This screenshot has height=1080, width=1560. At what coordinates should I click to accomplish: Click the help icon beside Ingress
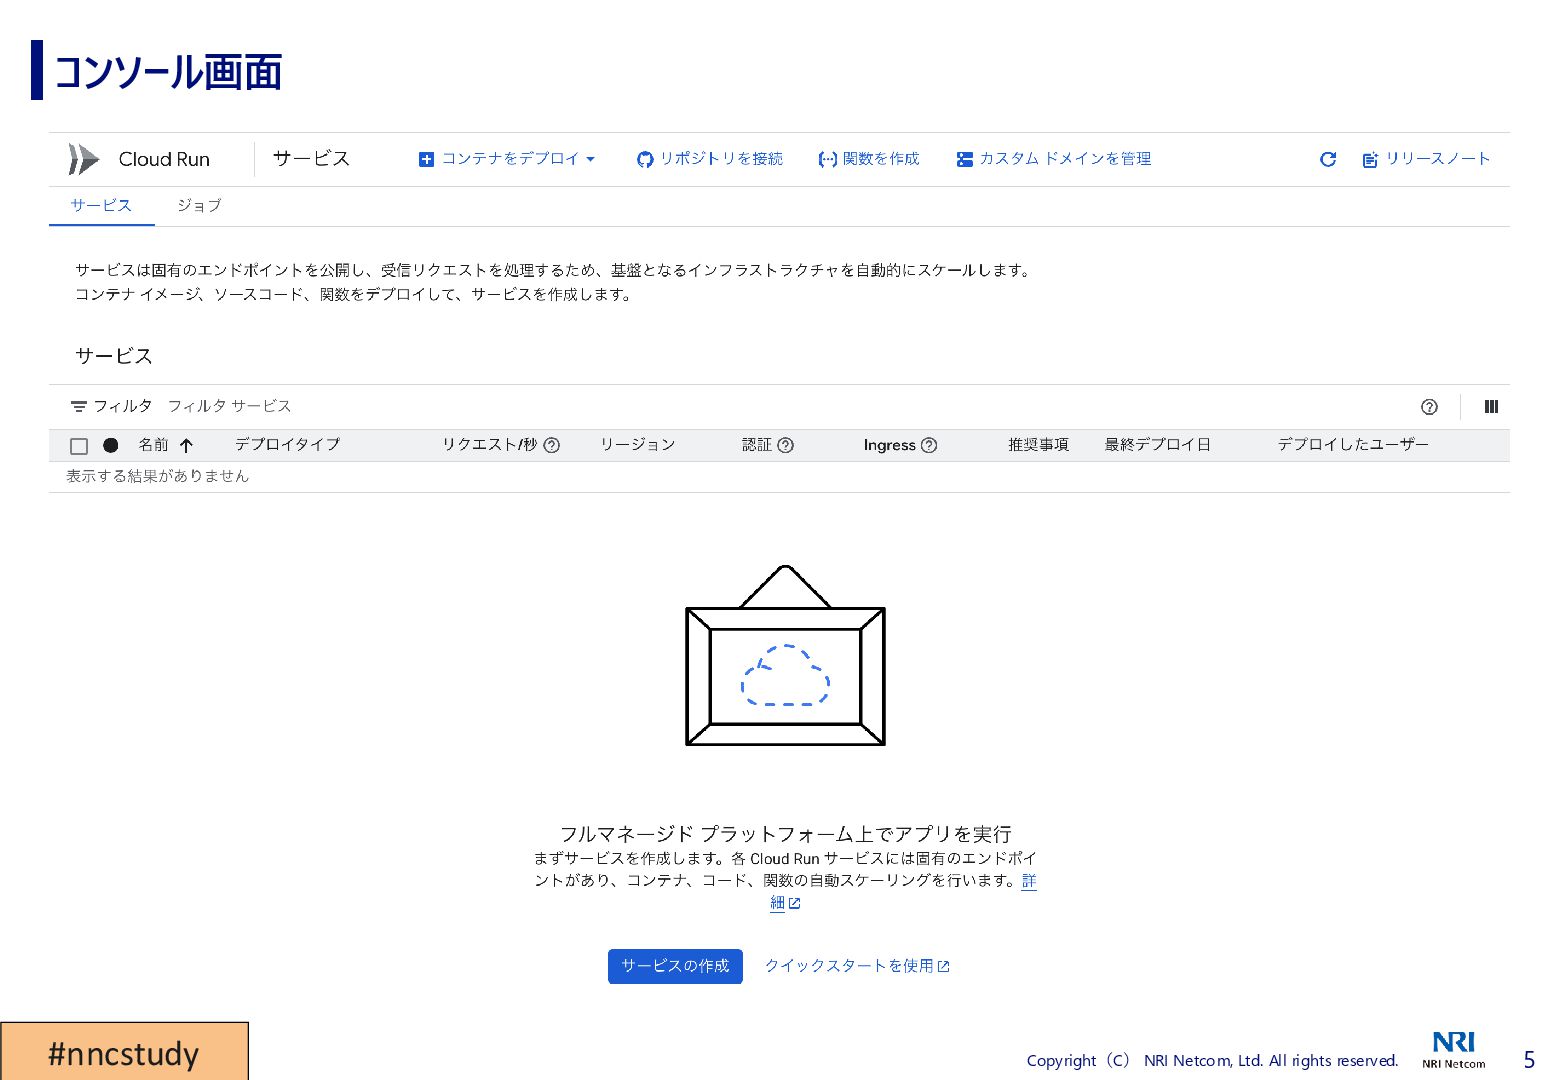click(x=929, y=445)
